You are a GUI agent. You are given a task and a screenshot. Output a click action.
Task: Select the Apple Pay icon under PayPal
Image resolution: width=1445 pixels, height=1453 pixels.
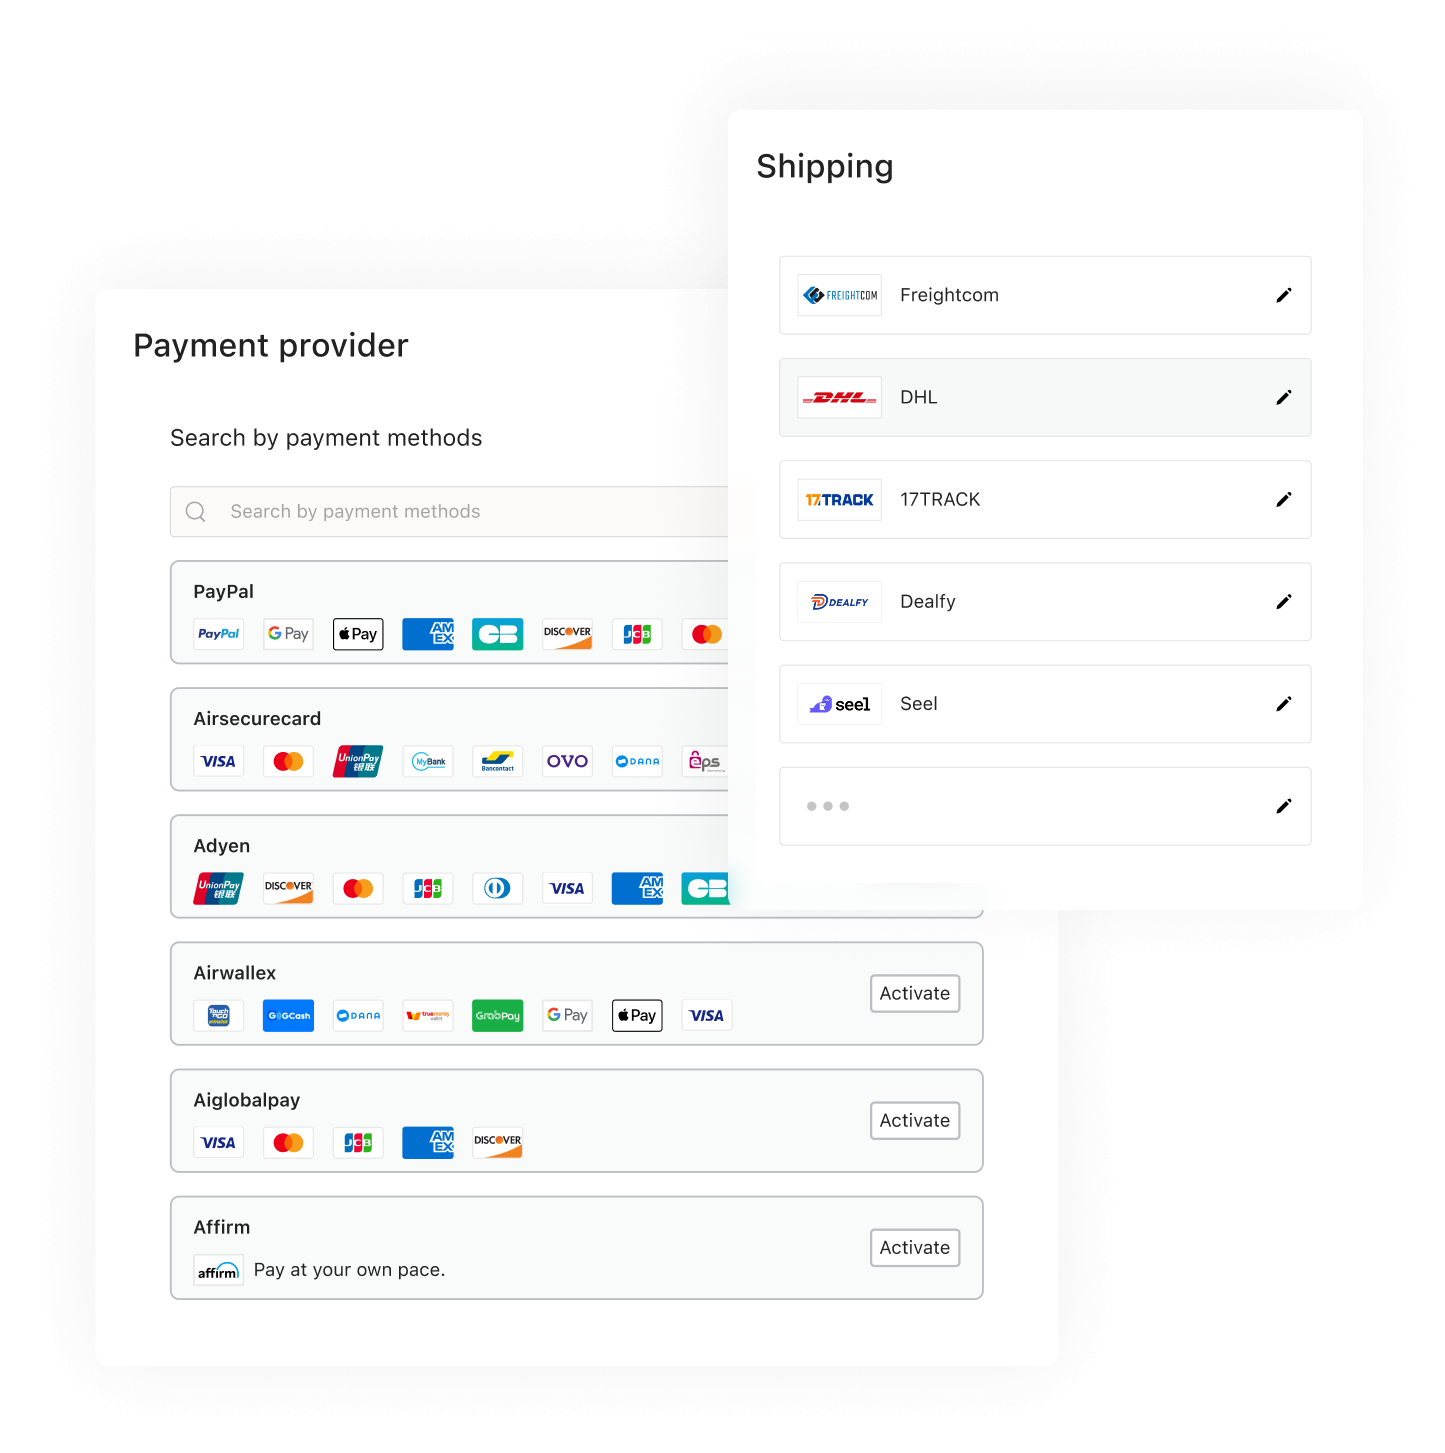[x=358, y=634]
